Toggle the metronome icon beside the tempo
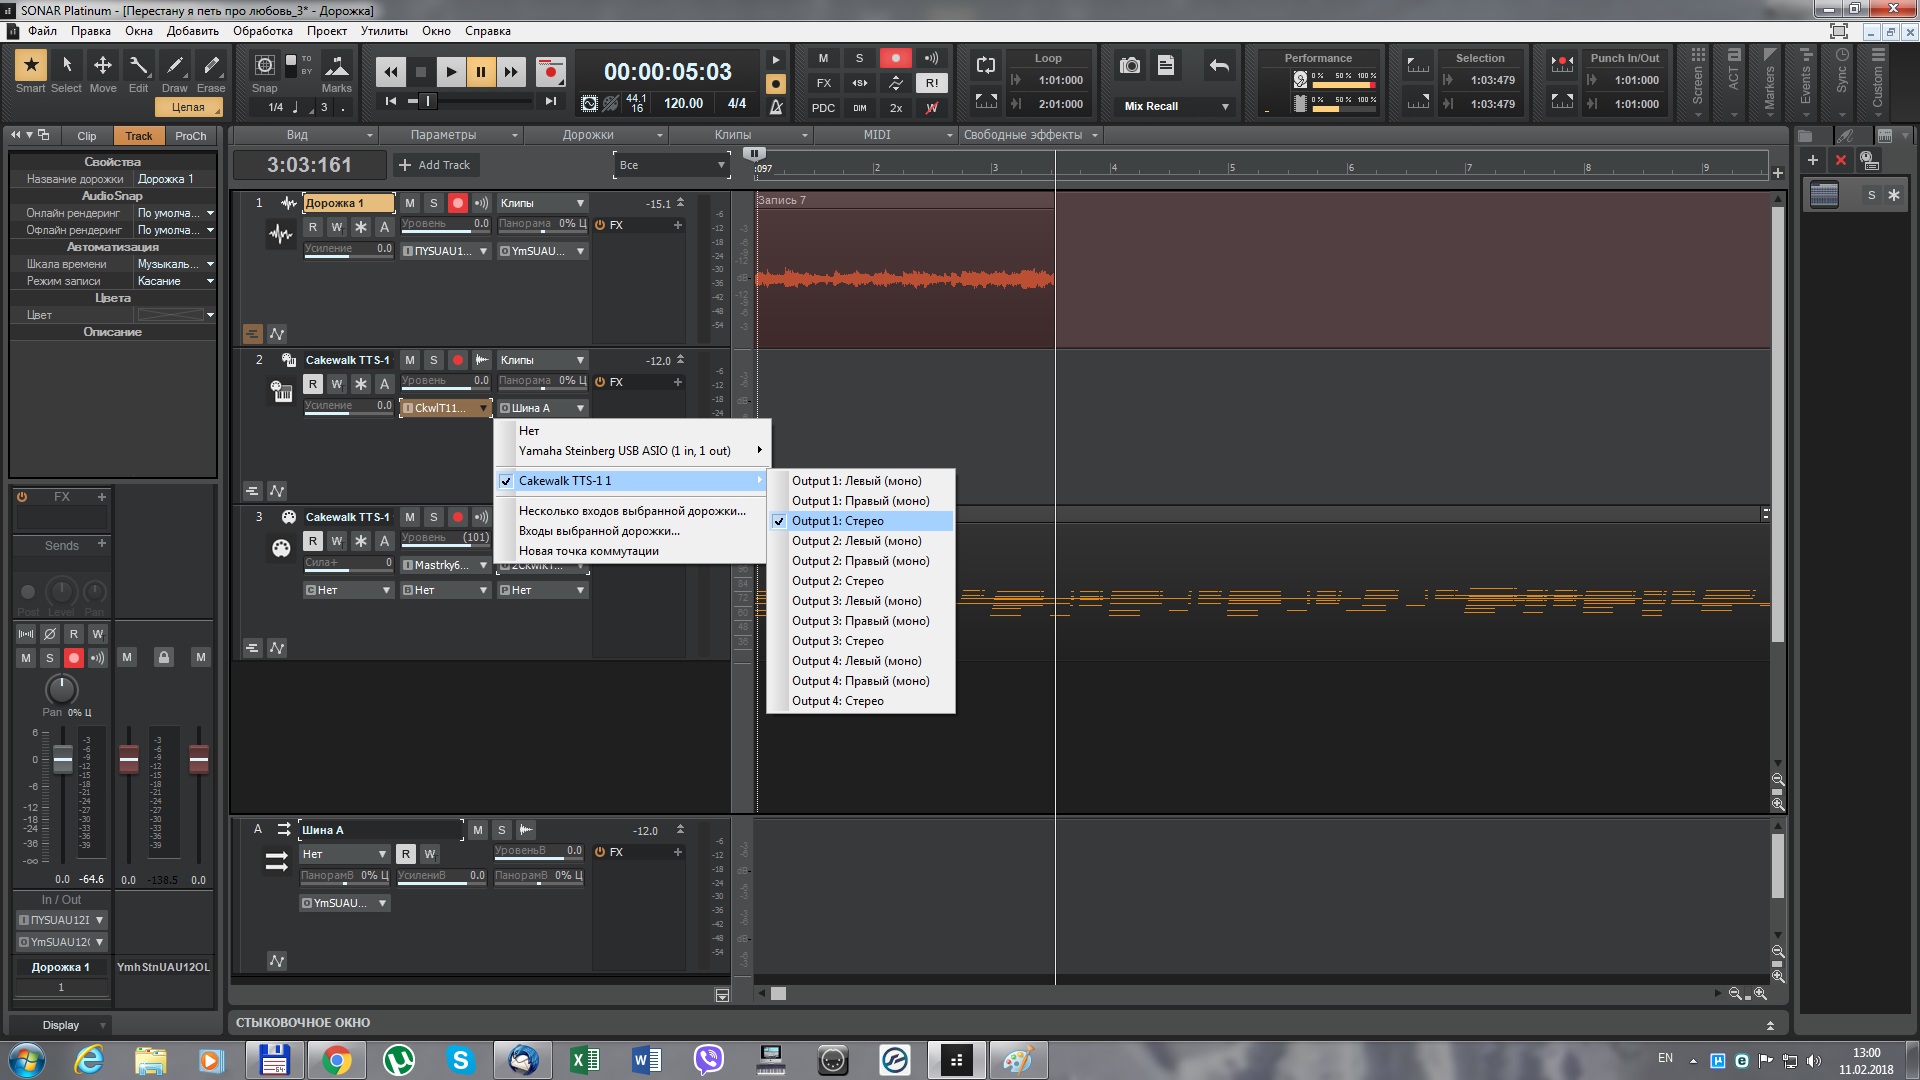Viewport: 1920px width, 1080px height. coord(776,106)
